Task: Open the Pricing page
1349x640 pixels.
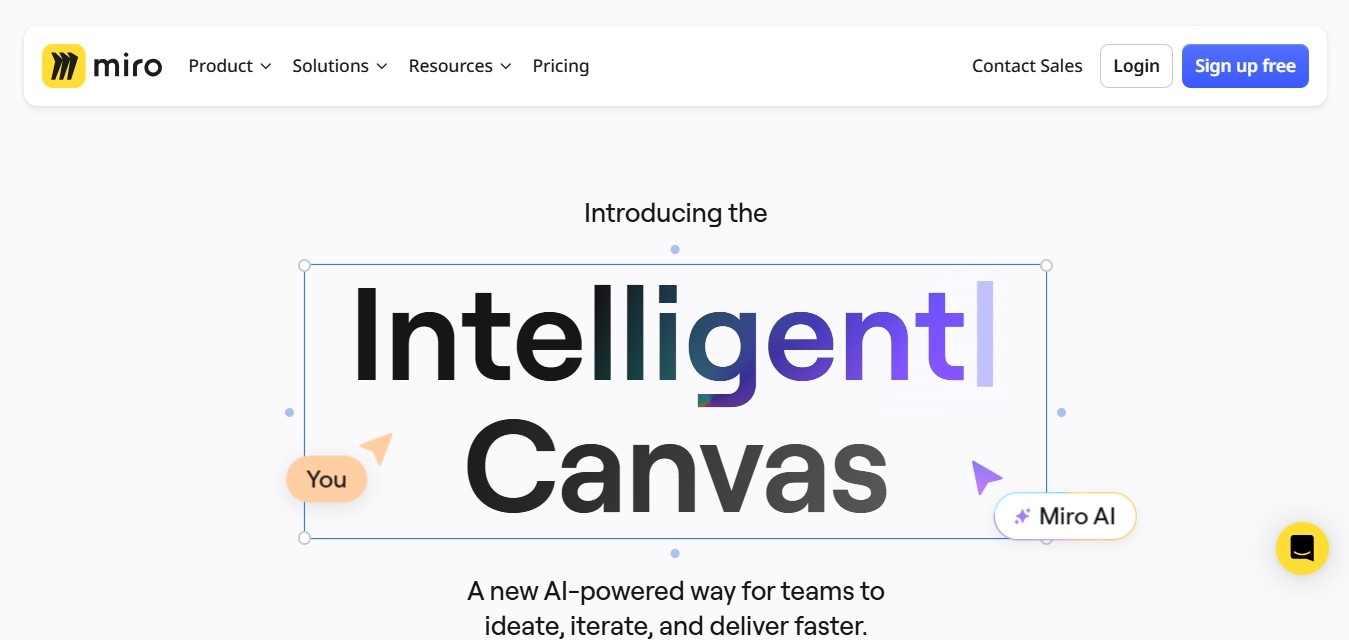Action: [x=561, y=66]
